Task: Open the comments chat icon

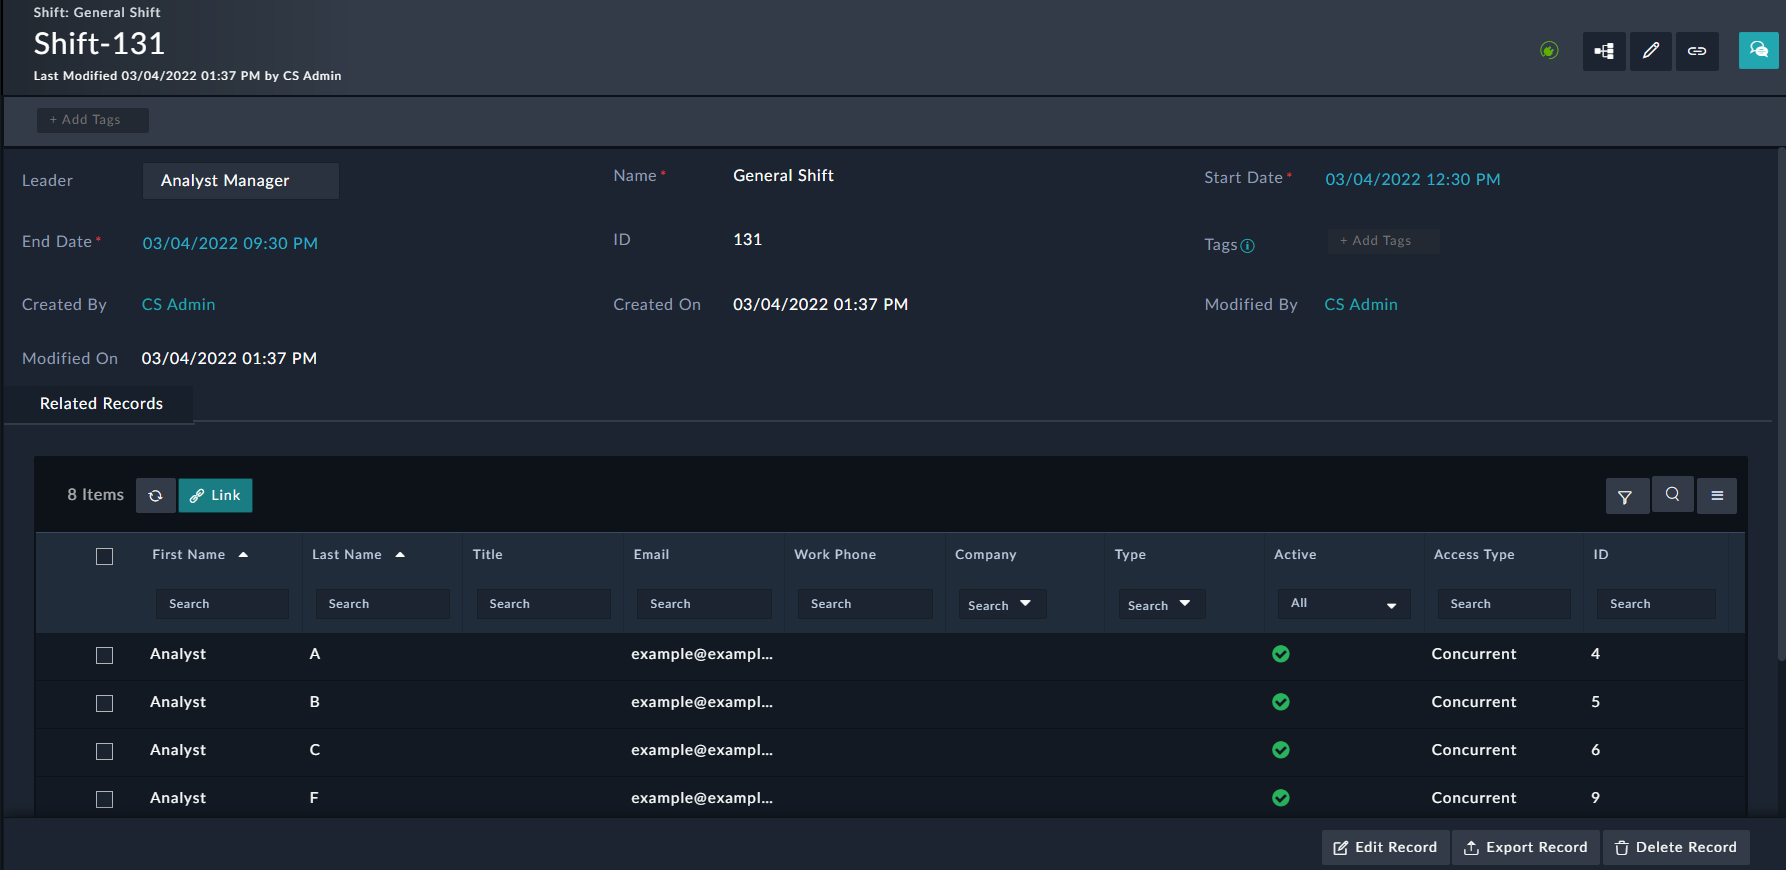Action: pos(1758,50)
